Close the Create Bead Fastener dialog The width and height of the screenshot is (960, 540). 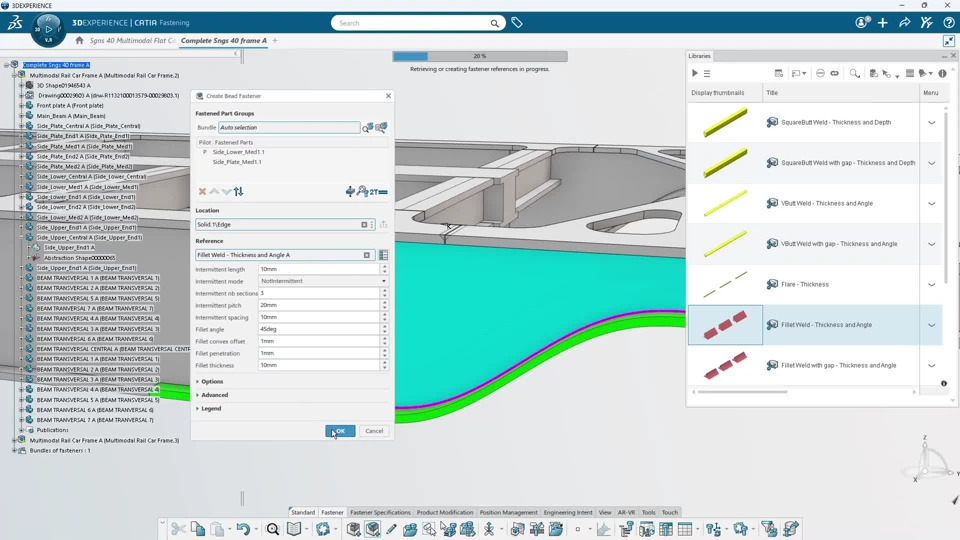coord(388,96)
